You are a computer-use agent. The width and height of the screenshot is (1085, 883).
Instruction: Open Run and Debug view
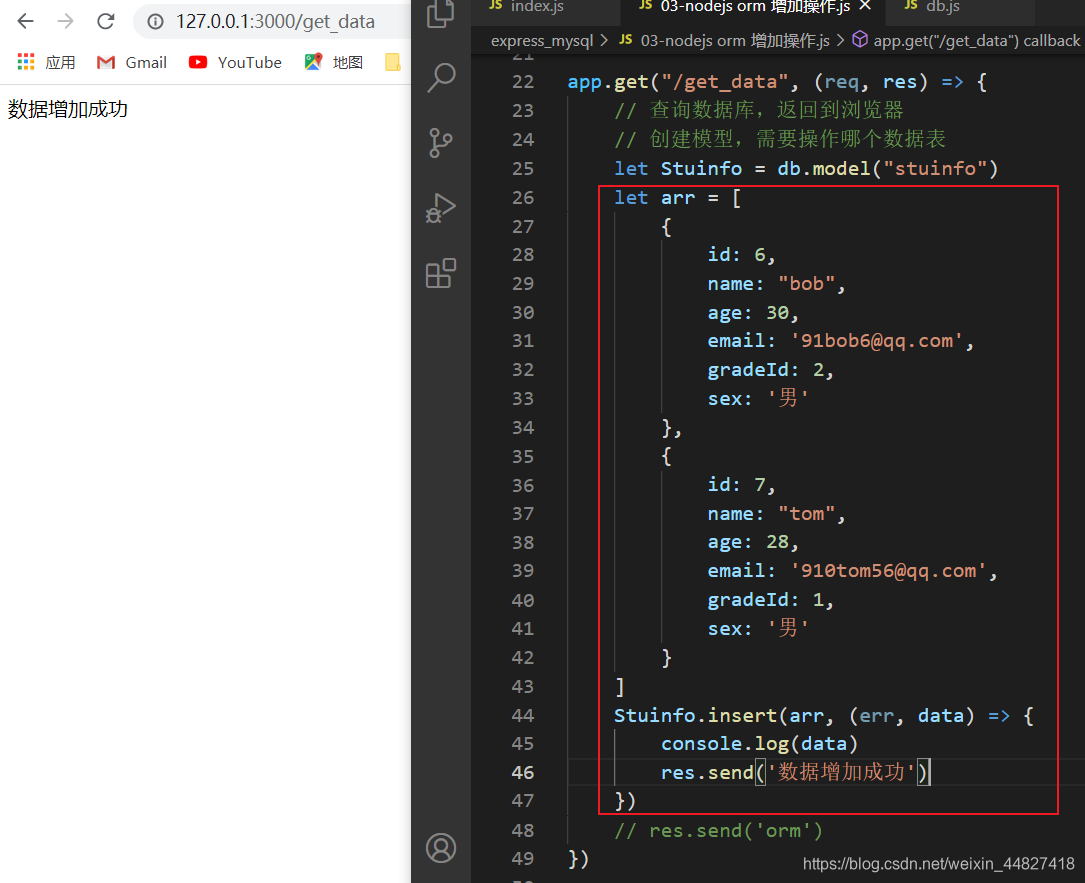click(441, 208)
